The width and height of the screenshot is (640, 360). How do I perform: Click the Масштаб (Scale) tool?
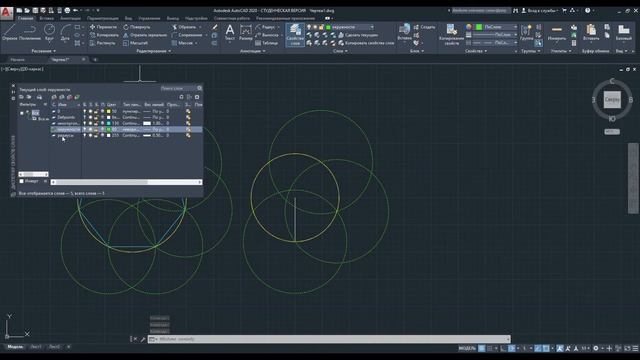pos(135,43)
